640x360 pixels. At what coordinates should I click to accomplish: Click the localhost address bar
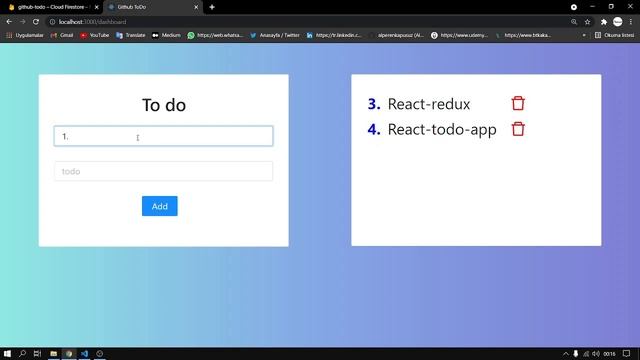306,22
